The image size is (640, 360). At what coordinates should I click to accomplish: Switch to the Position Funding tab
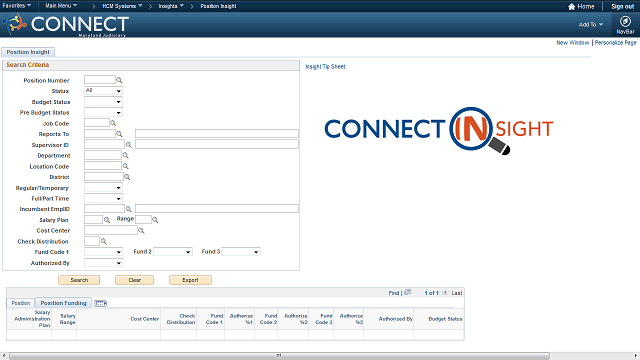click(x=63, y=303)
